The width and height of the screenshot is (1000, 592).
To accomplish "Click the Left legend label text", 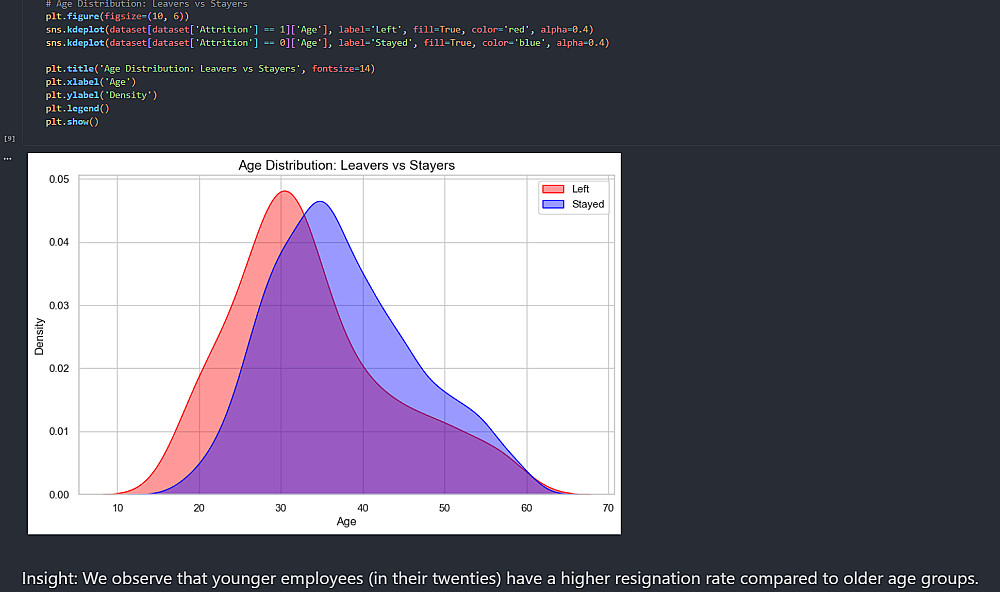I will pyautogui.click(x=580, y=189).
